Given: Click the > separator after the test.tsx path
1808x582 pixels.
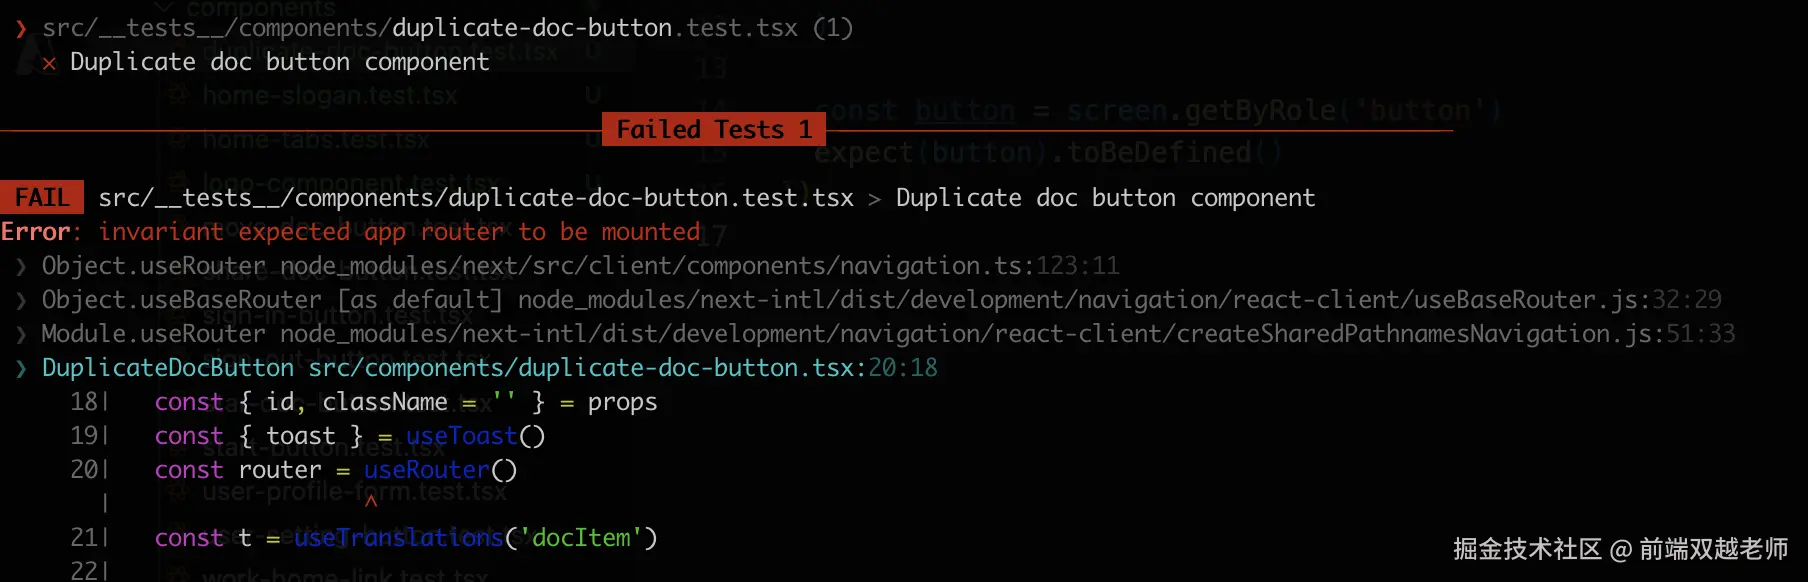Looking at the screenshot, I should tap(874, 199).
